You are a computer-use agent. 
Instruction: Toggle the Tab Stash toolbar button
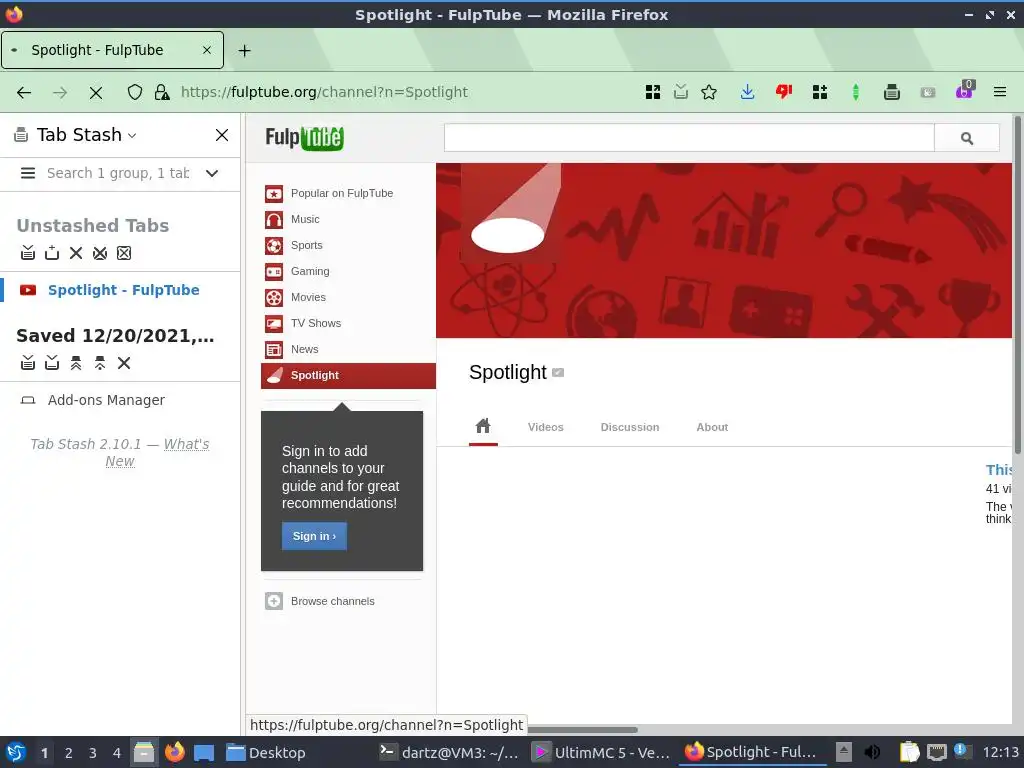tap(891, 92)
